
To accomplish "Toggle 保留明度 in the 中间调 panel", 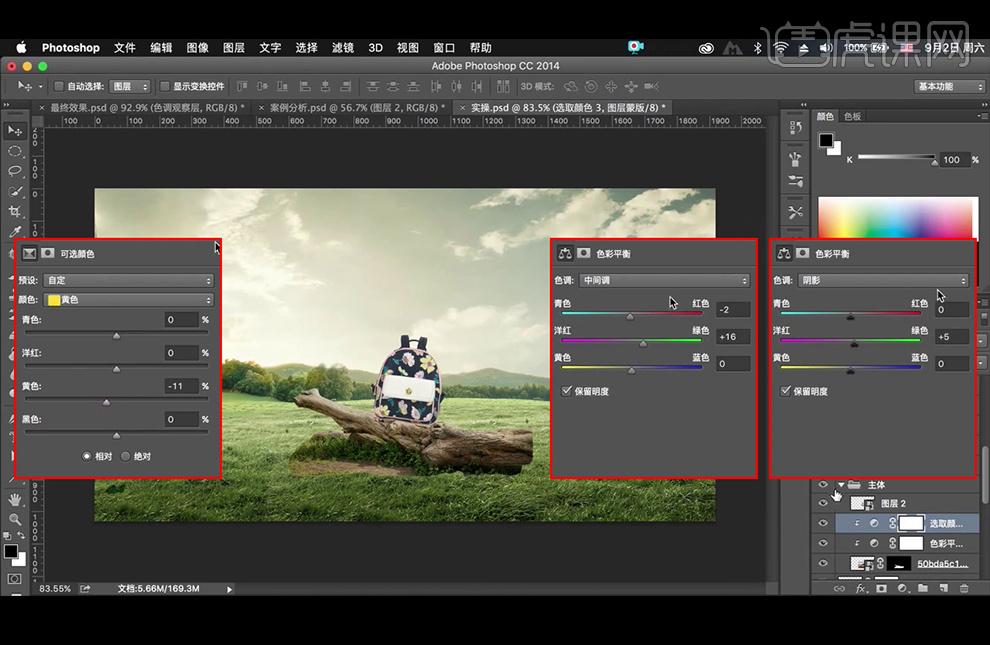I will coord(566,391).
